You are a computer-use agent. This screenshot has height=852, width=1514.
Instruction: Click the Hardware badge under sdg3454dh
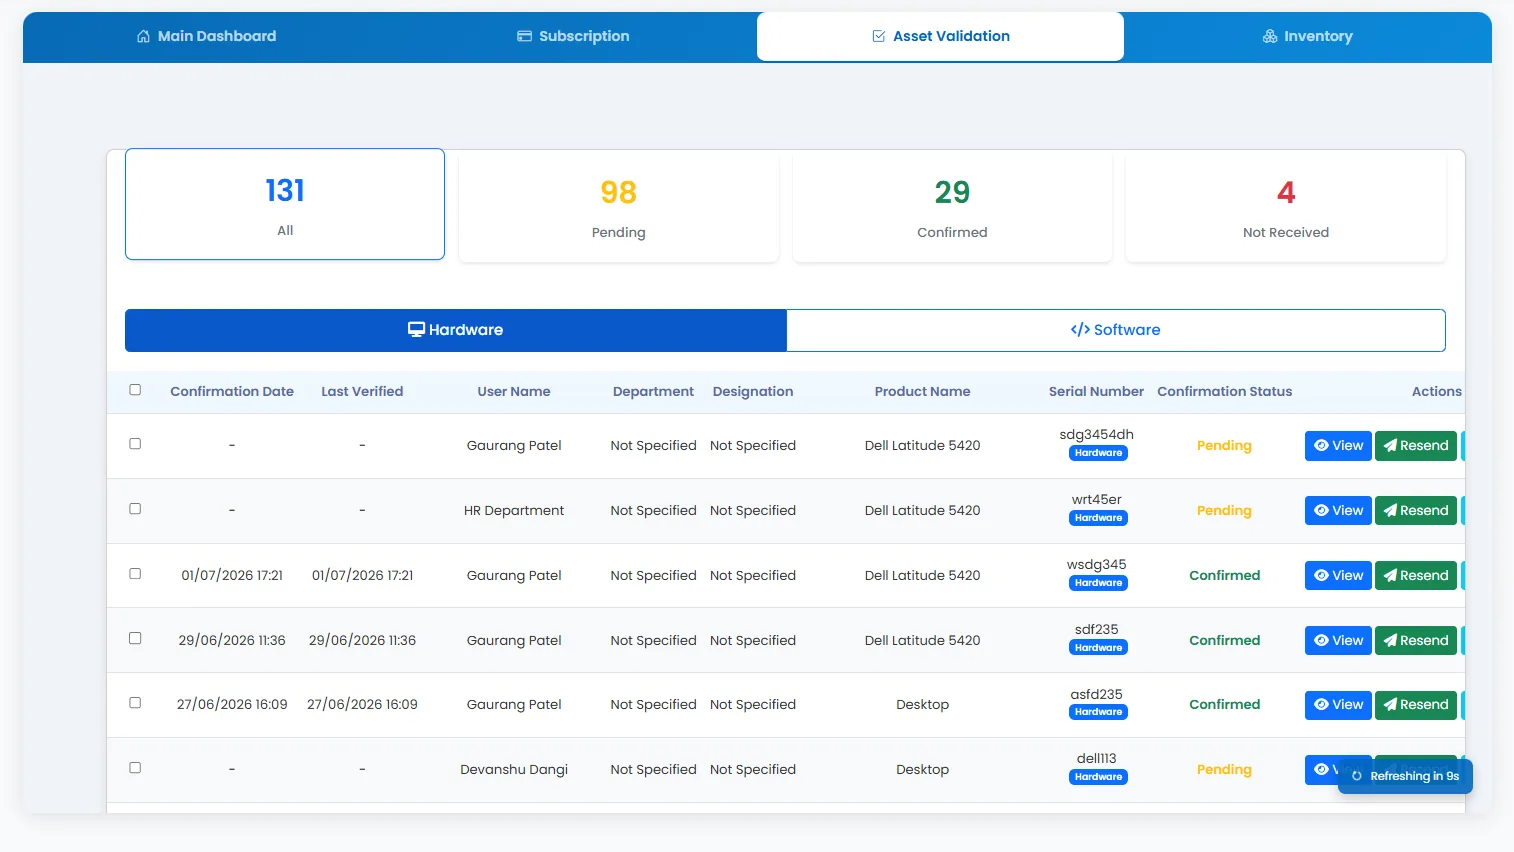[1098, 453]
